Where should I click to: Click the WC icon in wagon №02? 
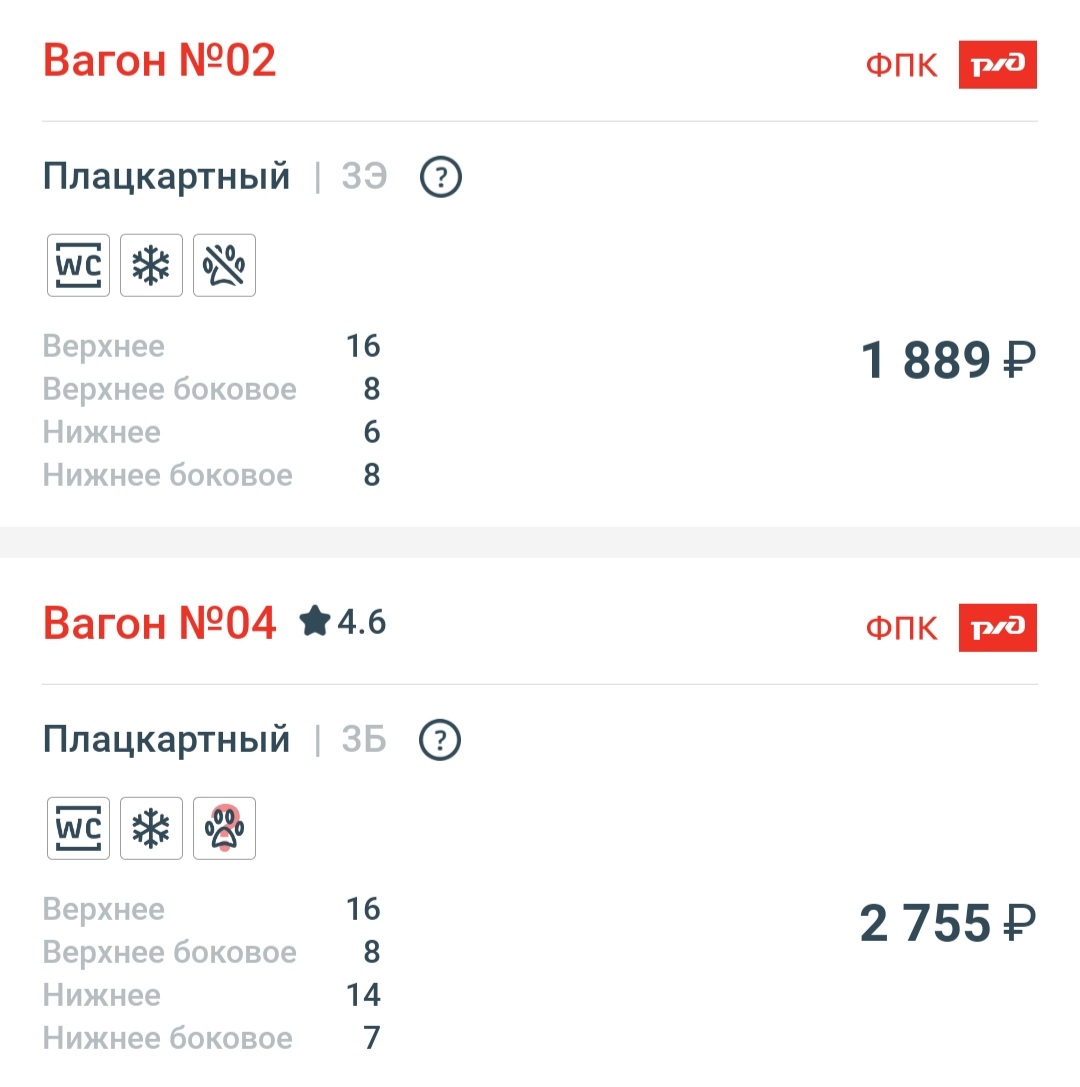(x=78, y=266)
